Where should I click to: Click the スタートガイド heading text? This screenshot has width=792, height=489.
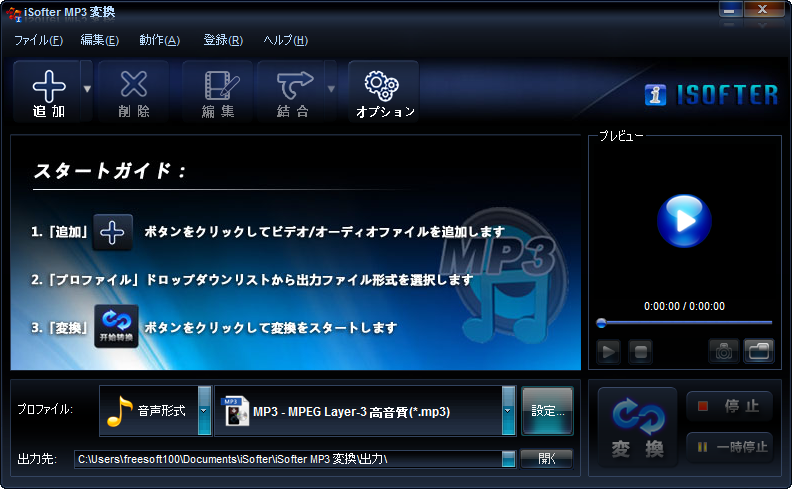110,171
